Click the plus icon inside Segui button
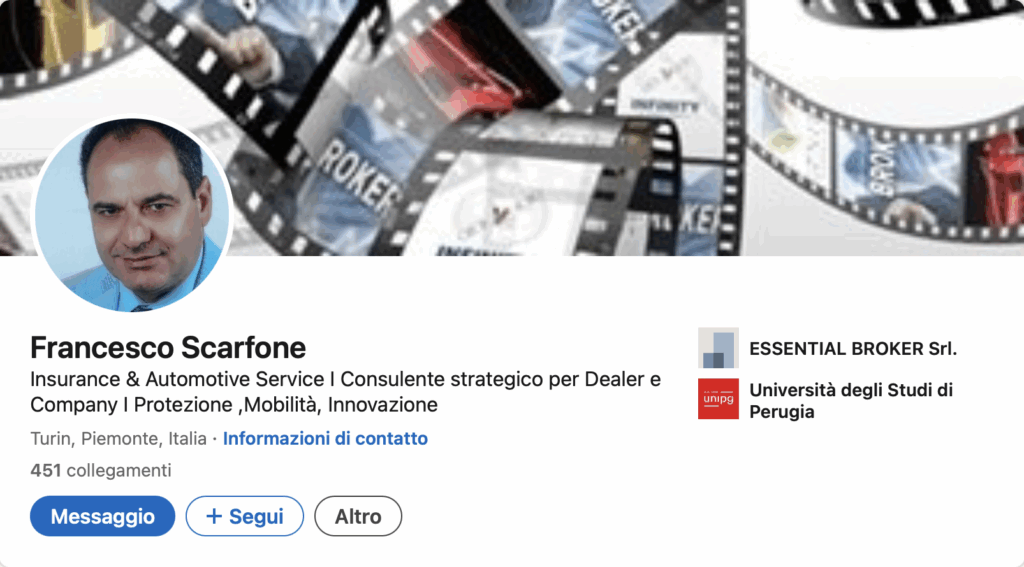 [214, 516]
